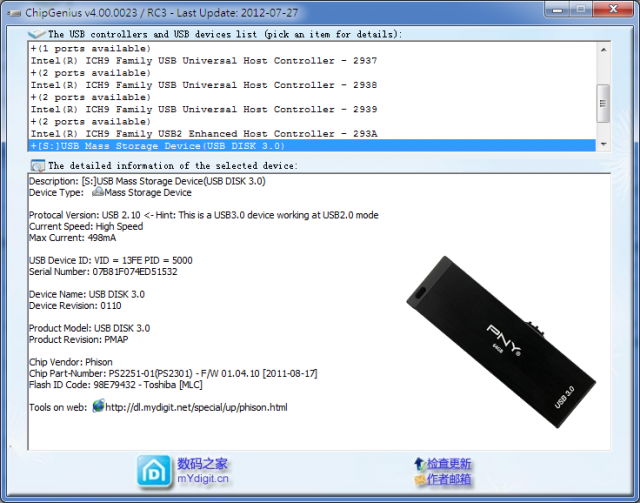This screenshot has height=503, width=640.
Task: Click the mYdigit.cn house logo icon
Action: coord(154,472)
